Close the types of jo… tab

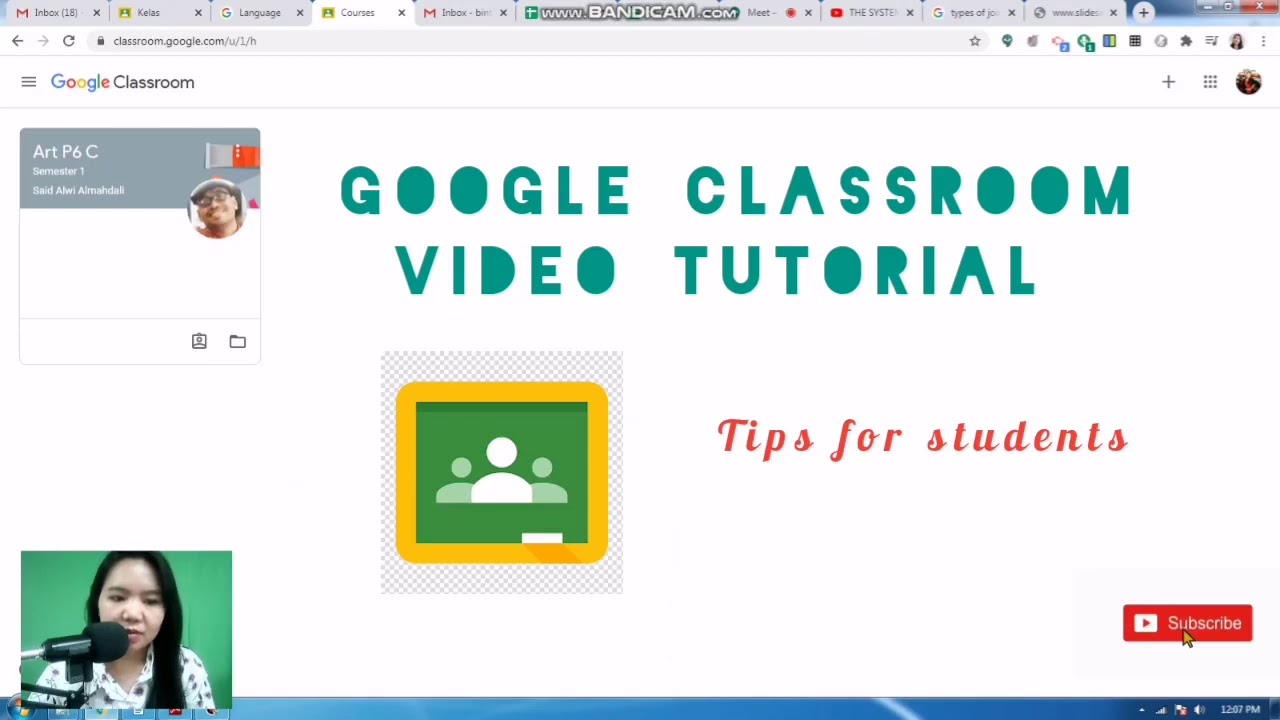pyautogui.click(x=1012, y=13)
